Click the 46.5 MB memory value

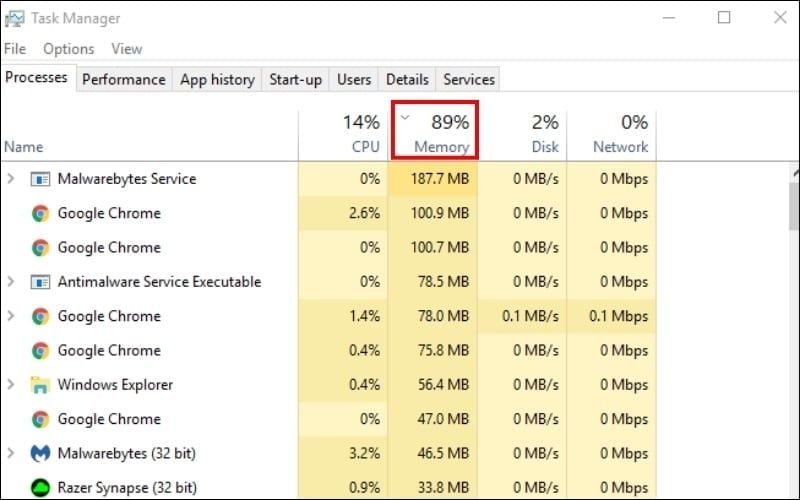click(x=443, y=453)
